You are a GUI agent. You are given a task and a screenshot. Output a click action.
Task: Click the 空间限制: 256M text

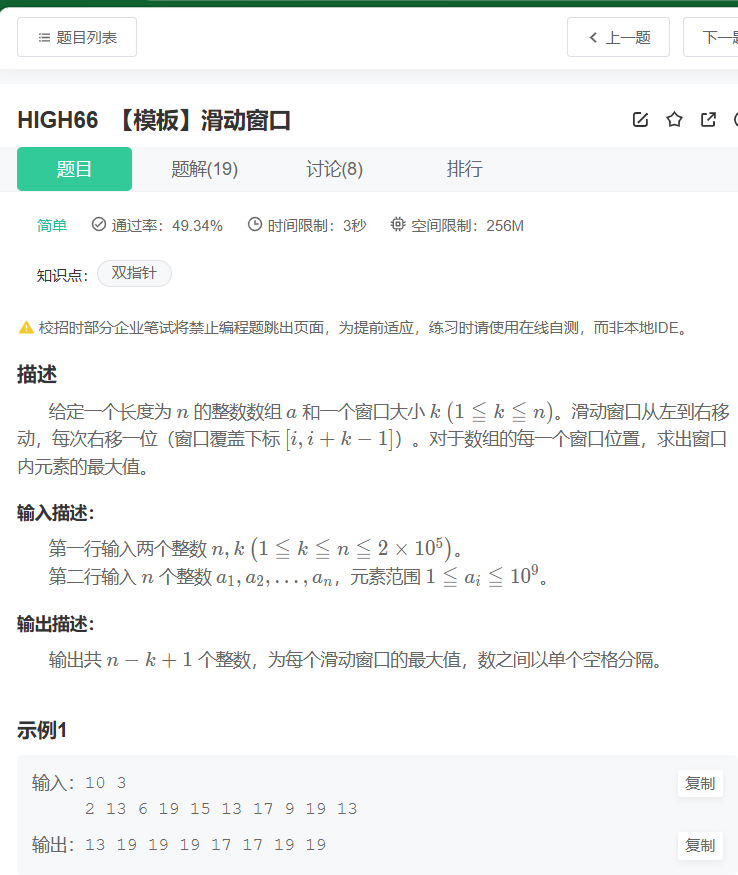(x=467, y=225)
